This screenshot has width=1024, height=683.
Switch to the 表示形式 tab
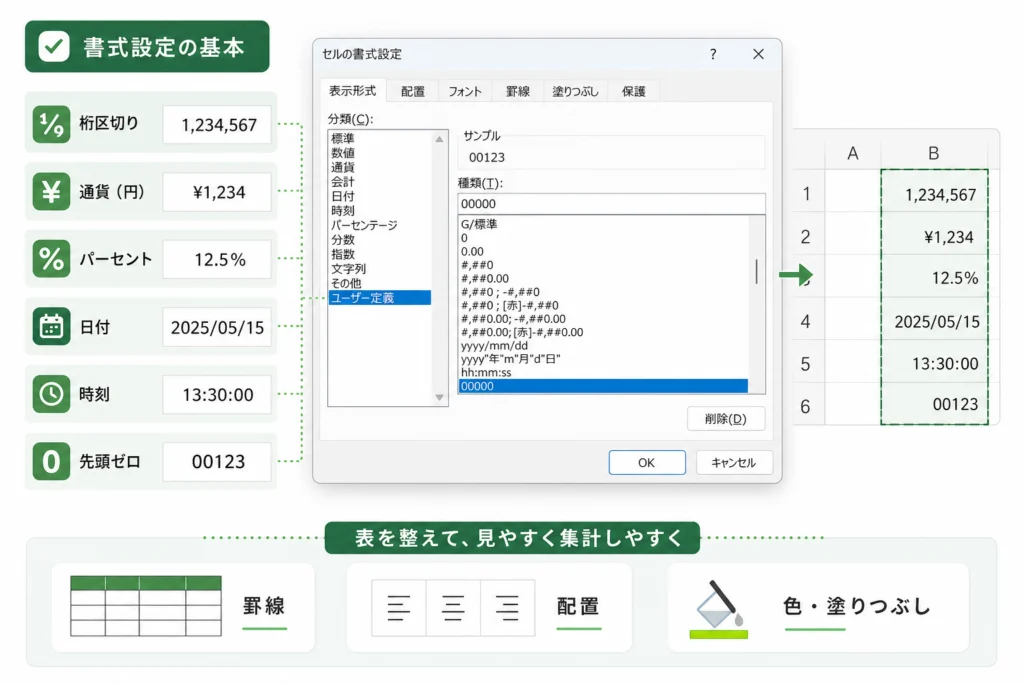353,91
